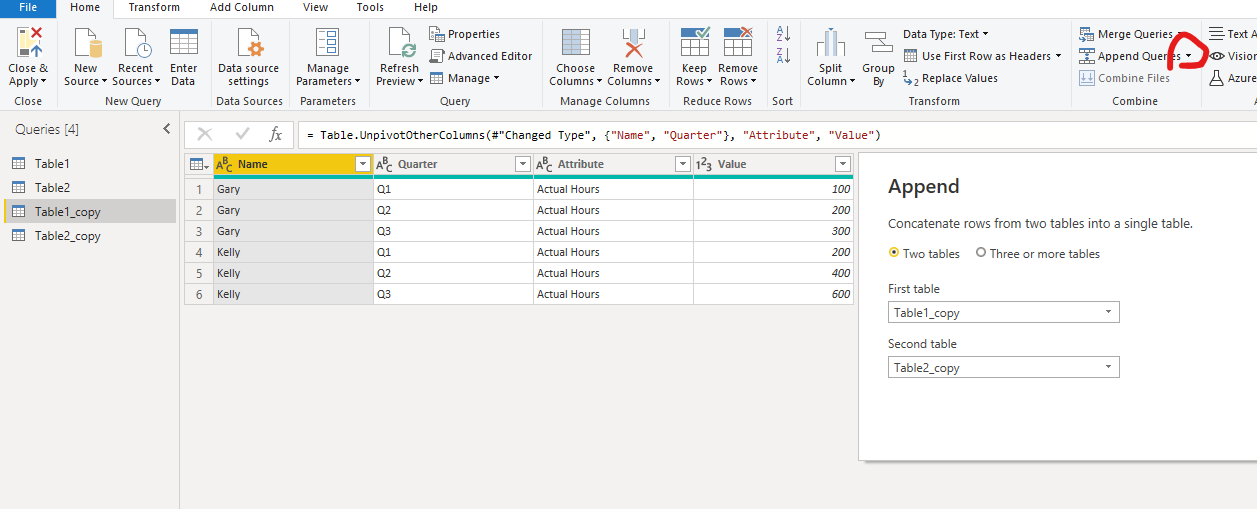Click the Refresh Preview icon

coord(399,44)
